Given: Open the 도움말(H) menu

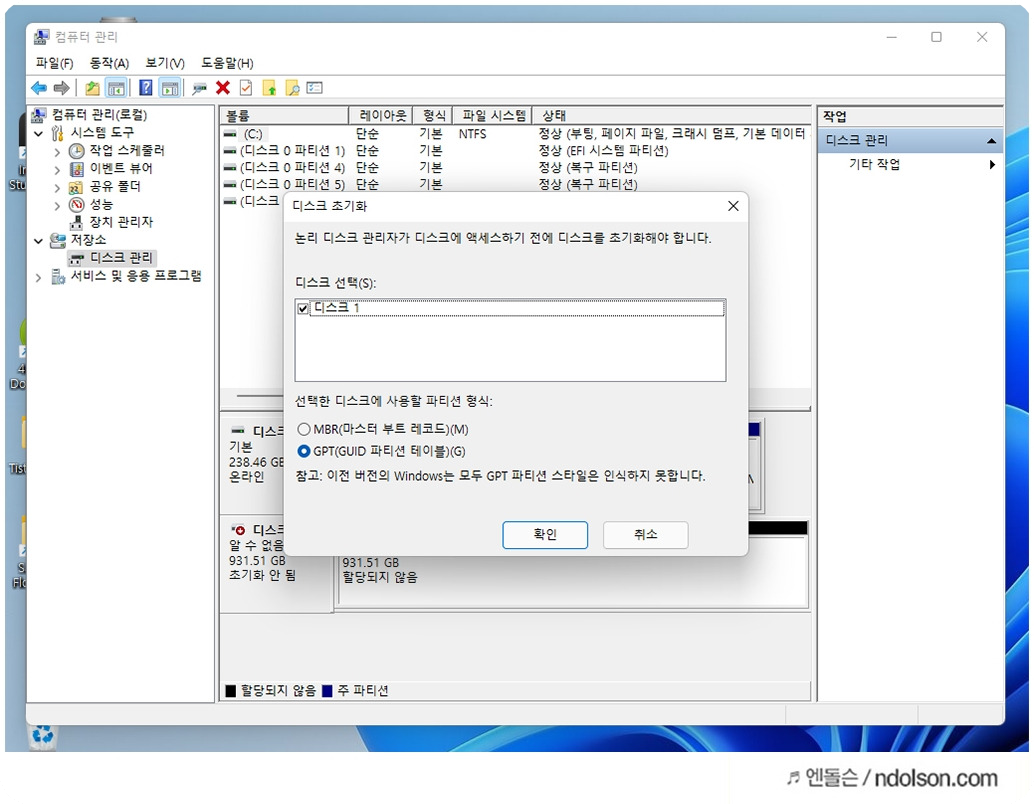Looking at the screenshot, I should pos(227,63).
